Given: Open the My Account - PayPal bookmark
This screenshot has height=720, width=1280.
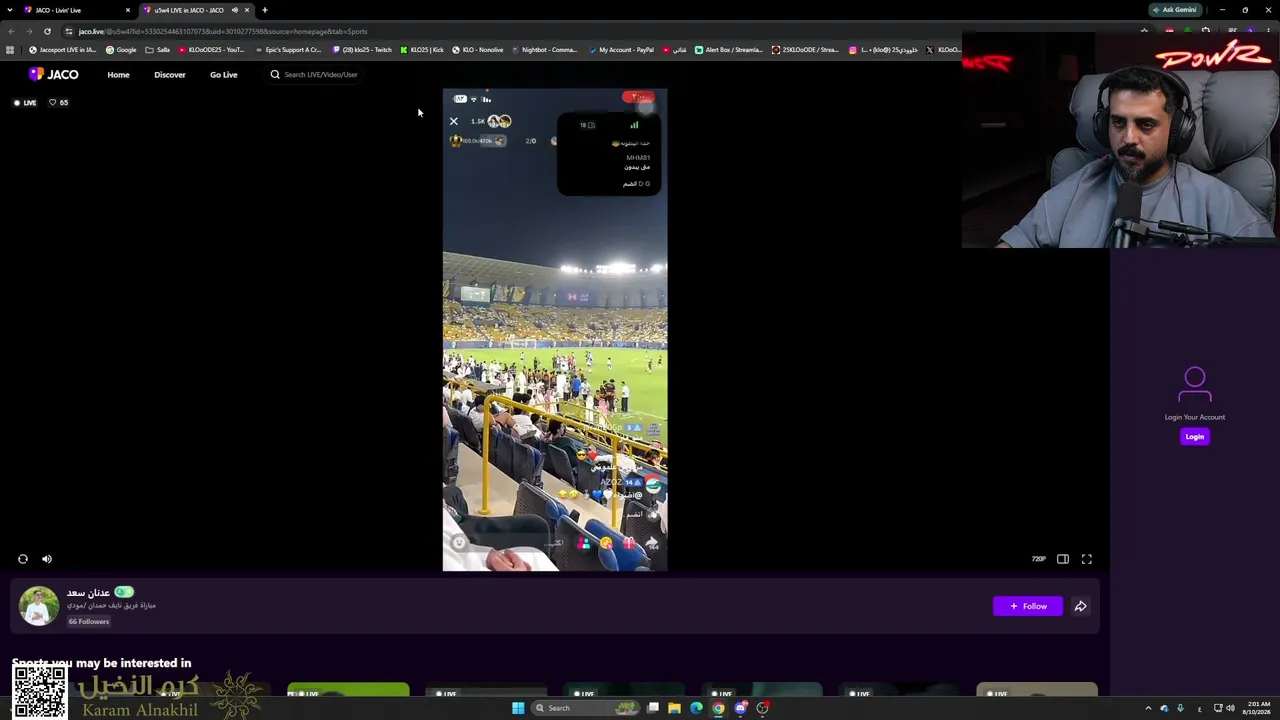Looking at the screenshot, I should tap(621, 50).
